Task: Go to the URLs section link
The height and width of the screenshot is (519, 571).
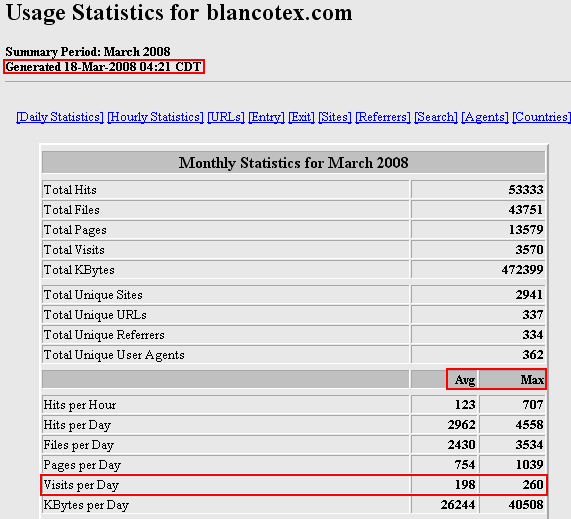Action: [x=226, y=117]
